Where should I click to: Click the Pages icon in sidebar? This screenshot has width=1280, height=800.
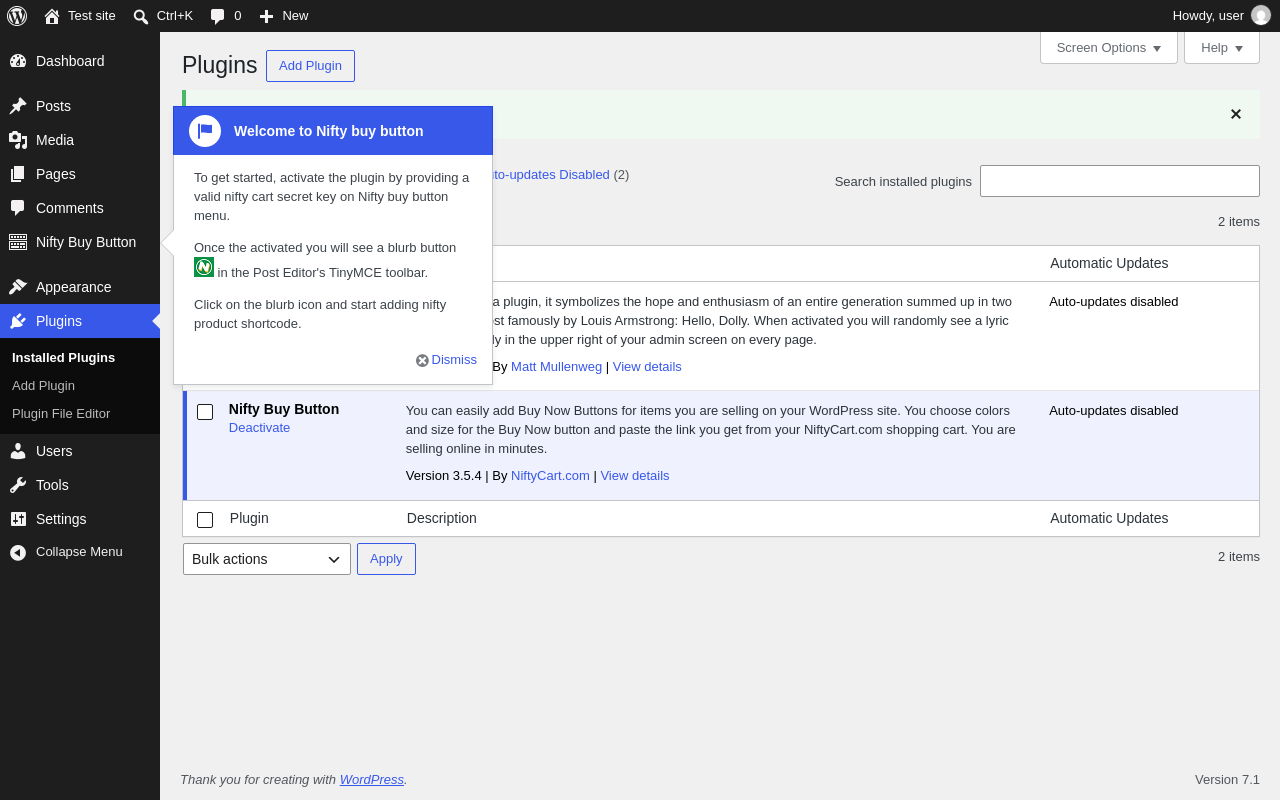tap(18, 174)
